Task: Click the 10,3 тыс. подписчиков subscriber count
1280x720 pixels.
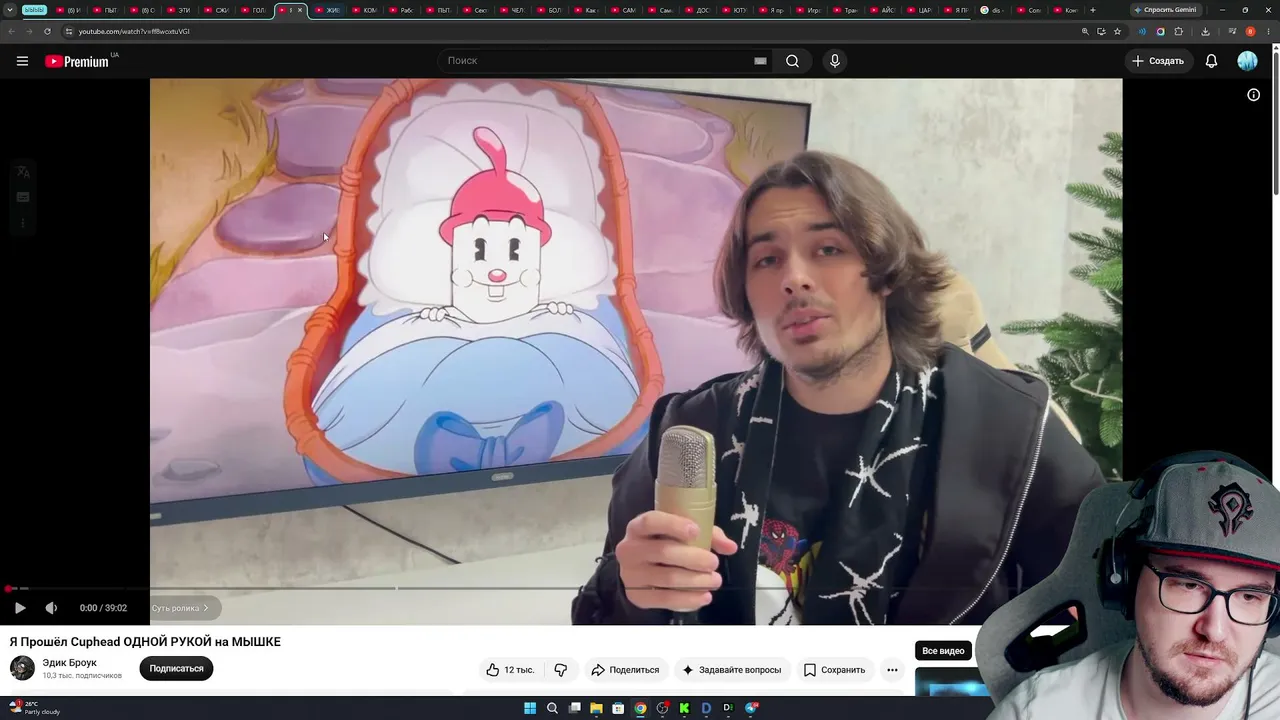Action: [x=82, y=676]
